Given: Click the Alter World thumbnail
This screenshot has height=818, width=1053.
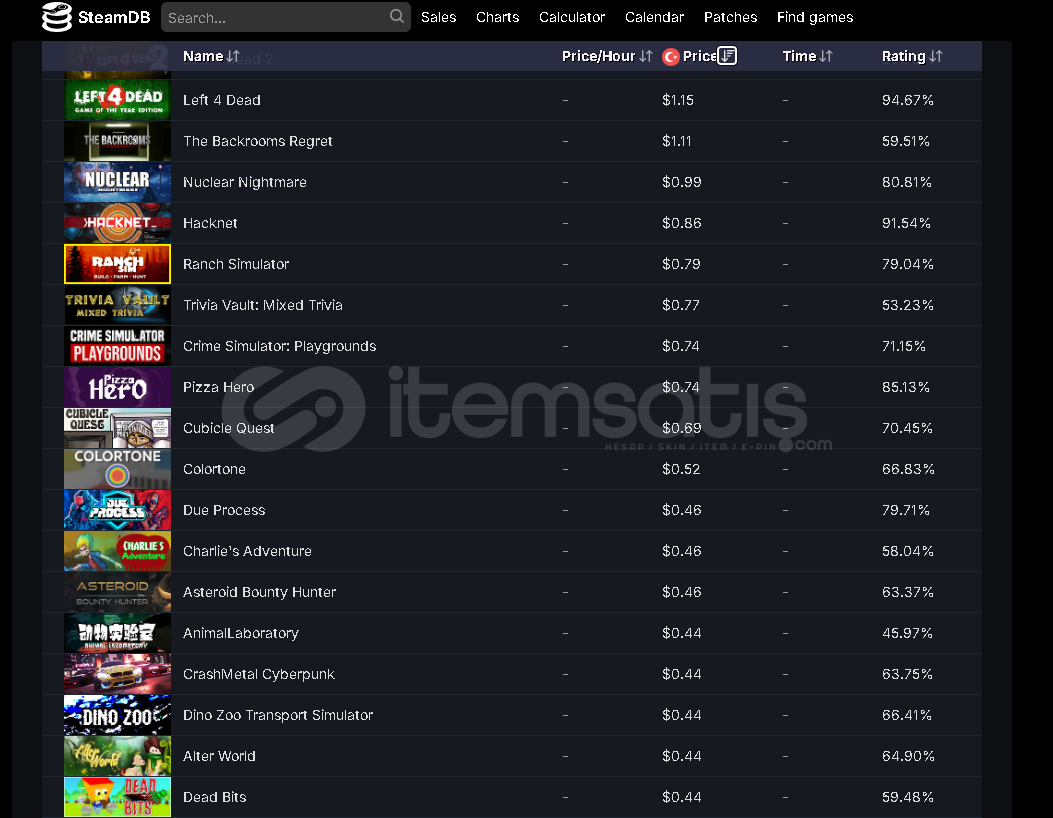Looking at the screenshot, I should [118, 756].
